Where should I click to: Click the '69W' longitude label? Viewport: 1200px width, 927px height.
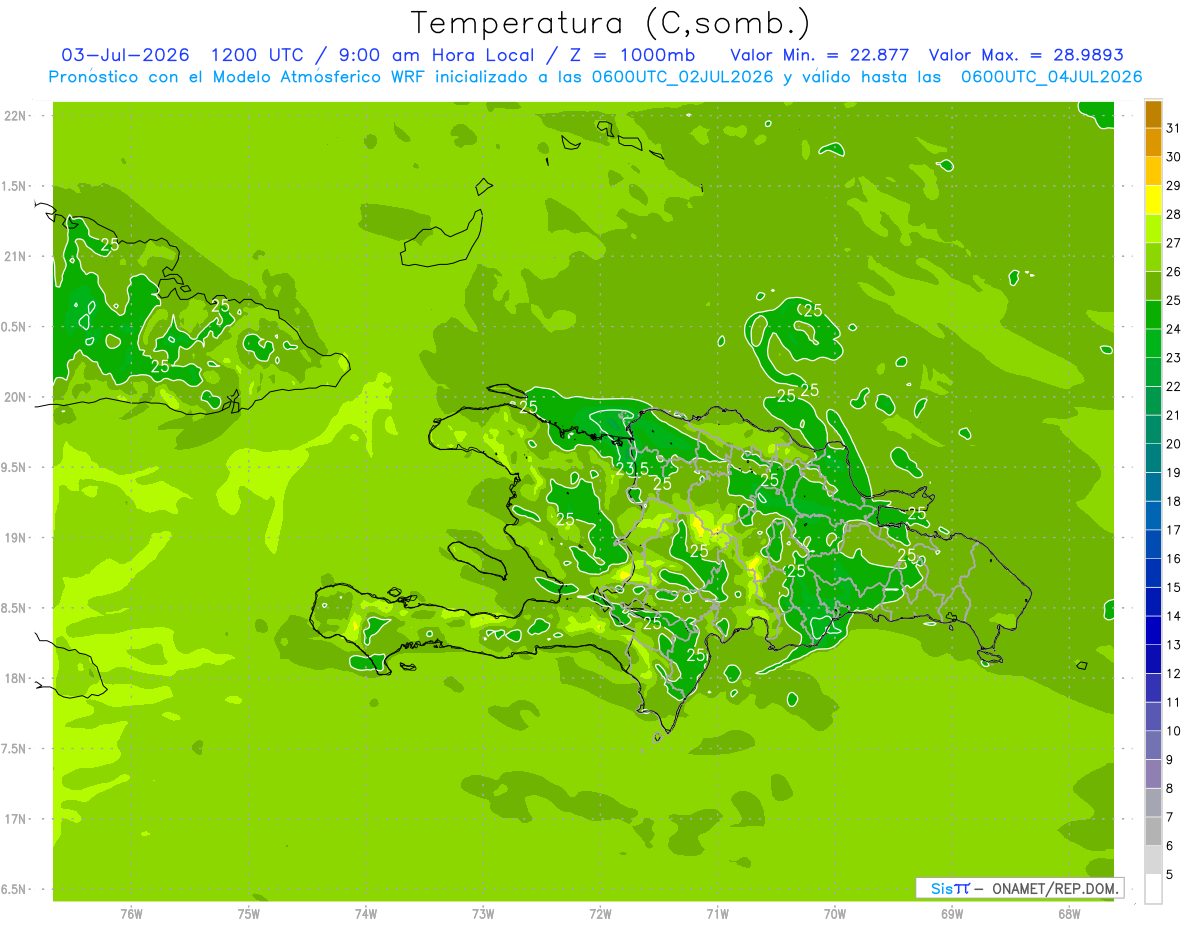952,914
